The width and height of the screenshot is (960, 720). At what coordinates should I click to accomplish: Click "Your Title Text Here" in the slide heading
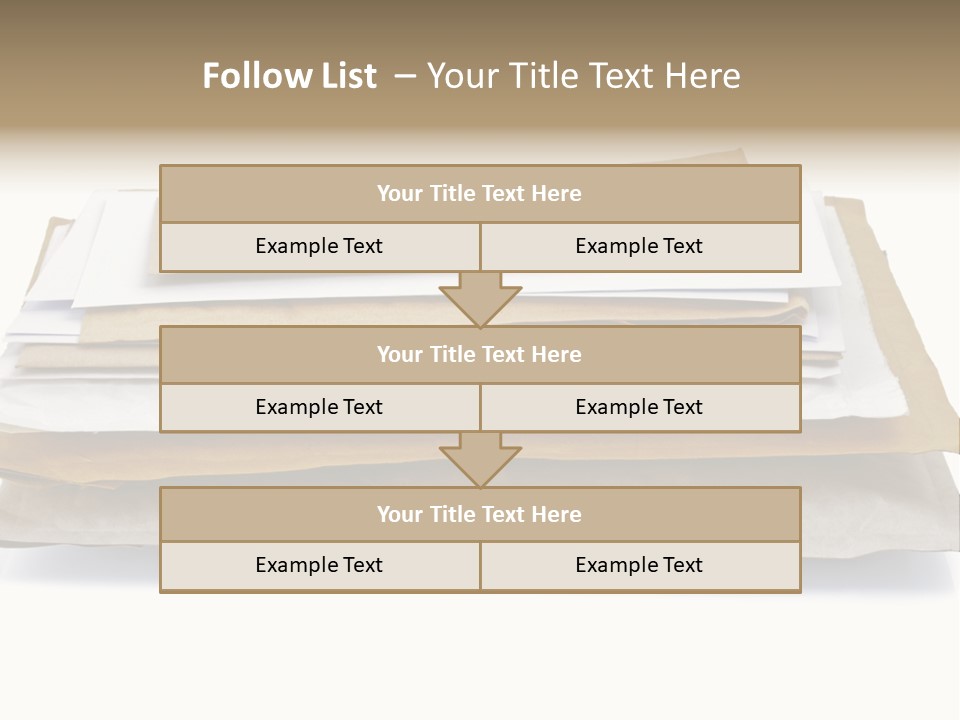click(x=583, y=76)
